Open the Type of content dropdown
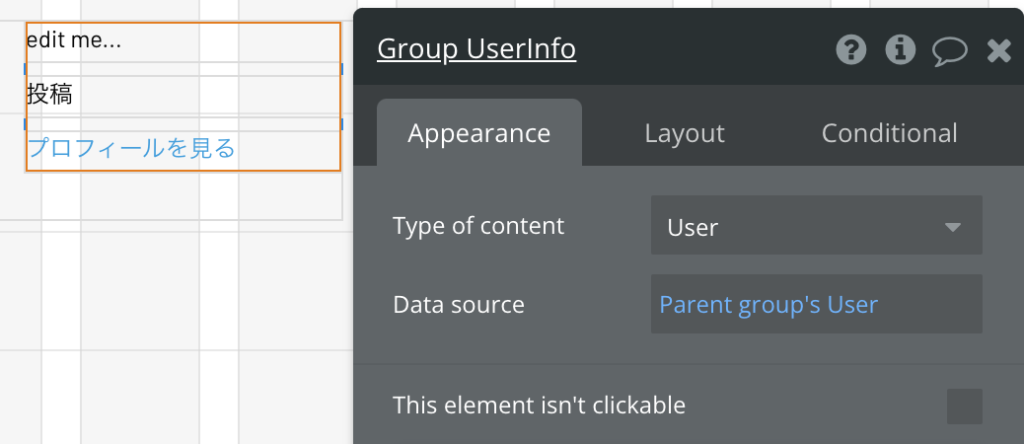This screenshot has width=1024, height=444. [816, 225]
